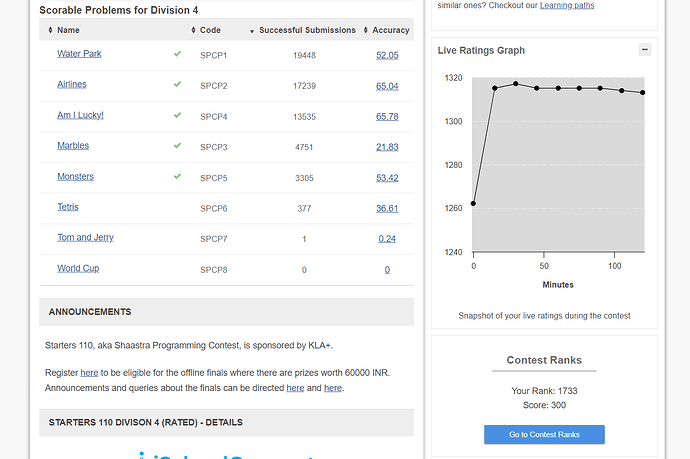The image size is (690, 459).
Task: Open the World Cup problem
Action: 78,268
